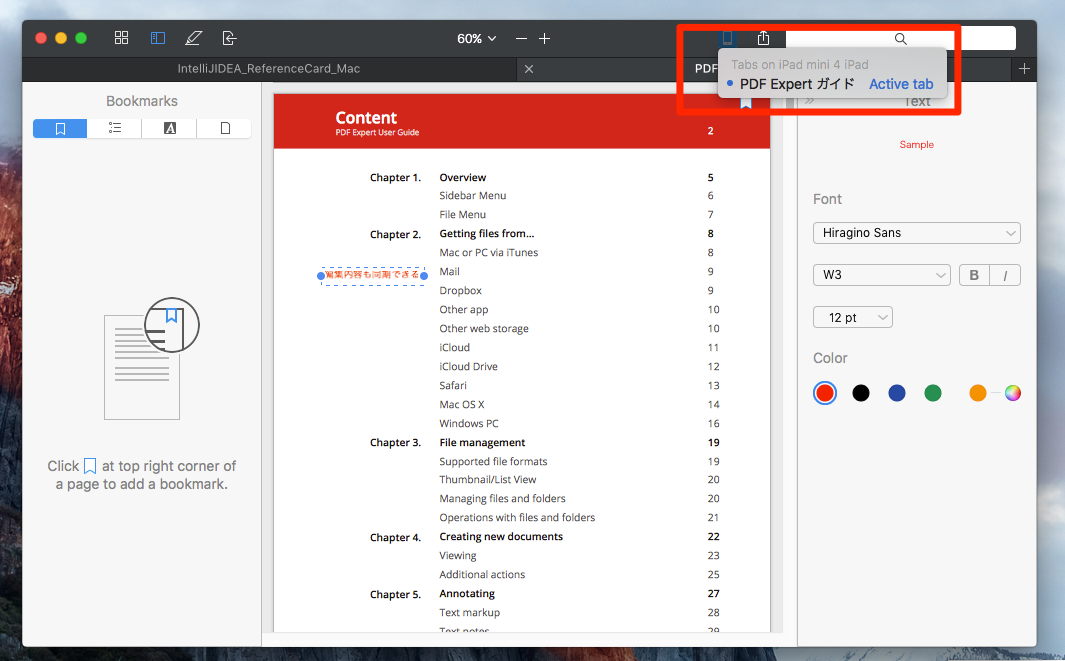The image size is (1065, 661).
Task: Expand the 60% zoom level menu
Action: pyautogui.click(x=477, y=38)
